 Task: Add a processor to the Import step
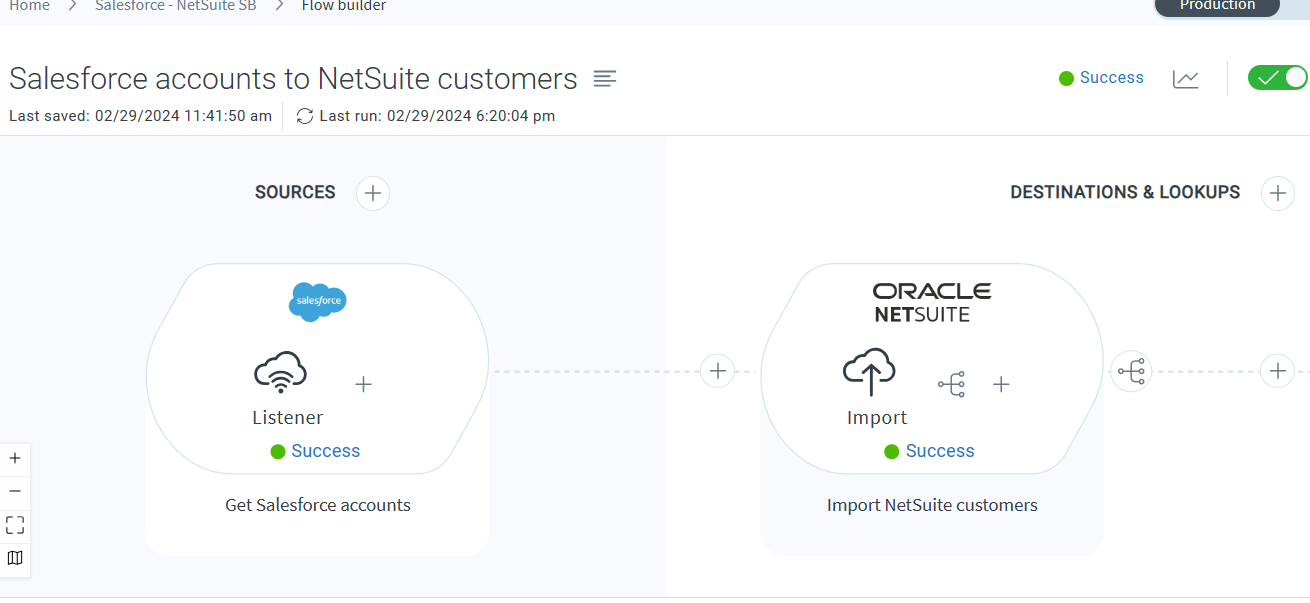tap(1001, 384)
